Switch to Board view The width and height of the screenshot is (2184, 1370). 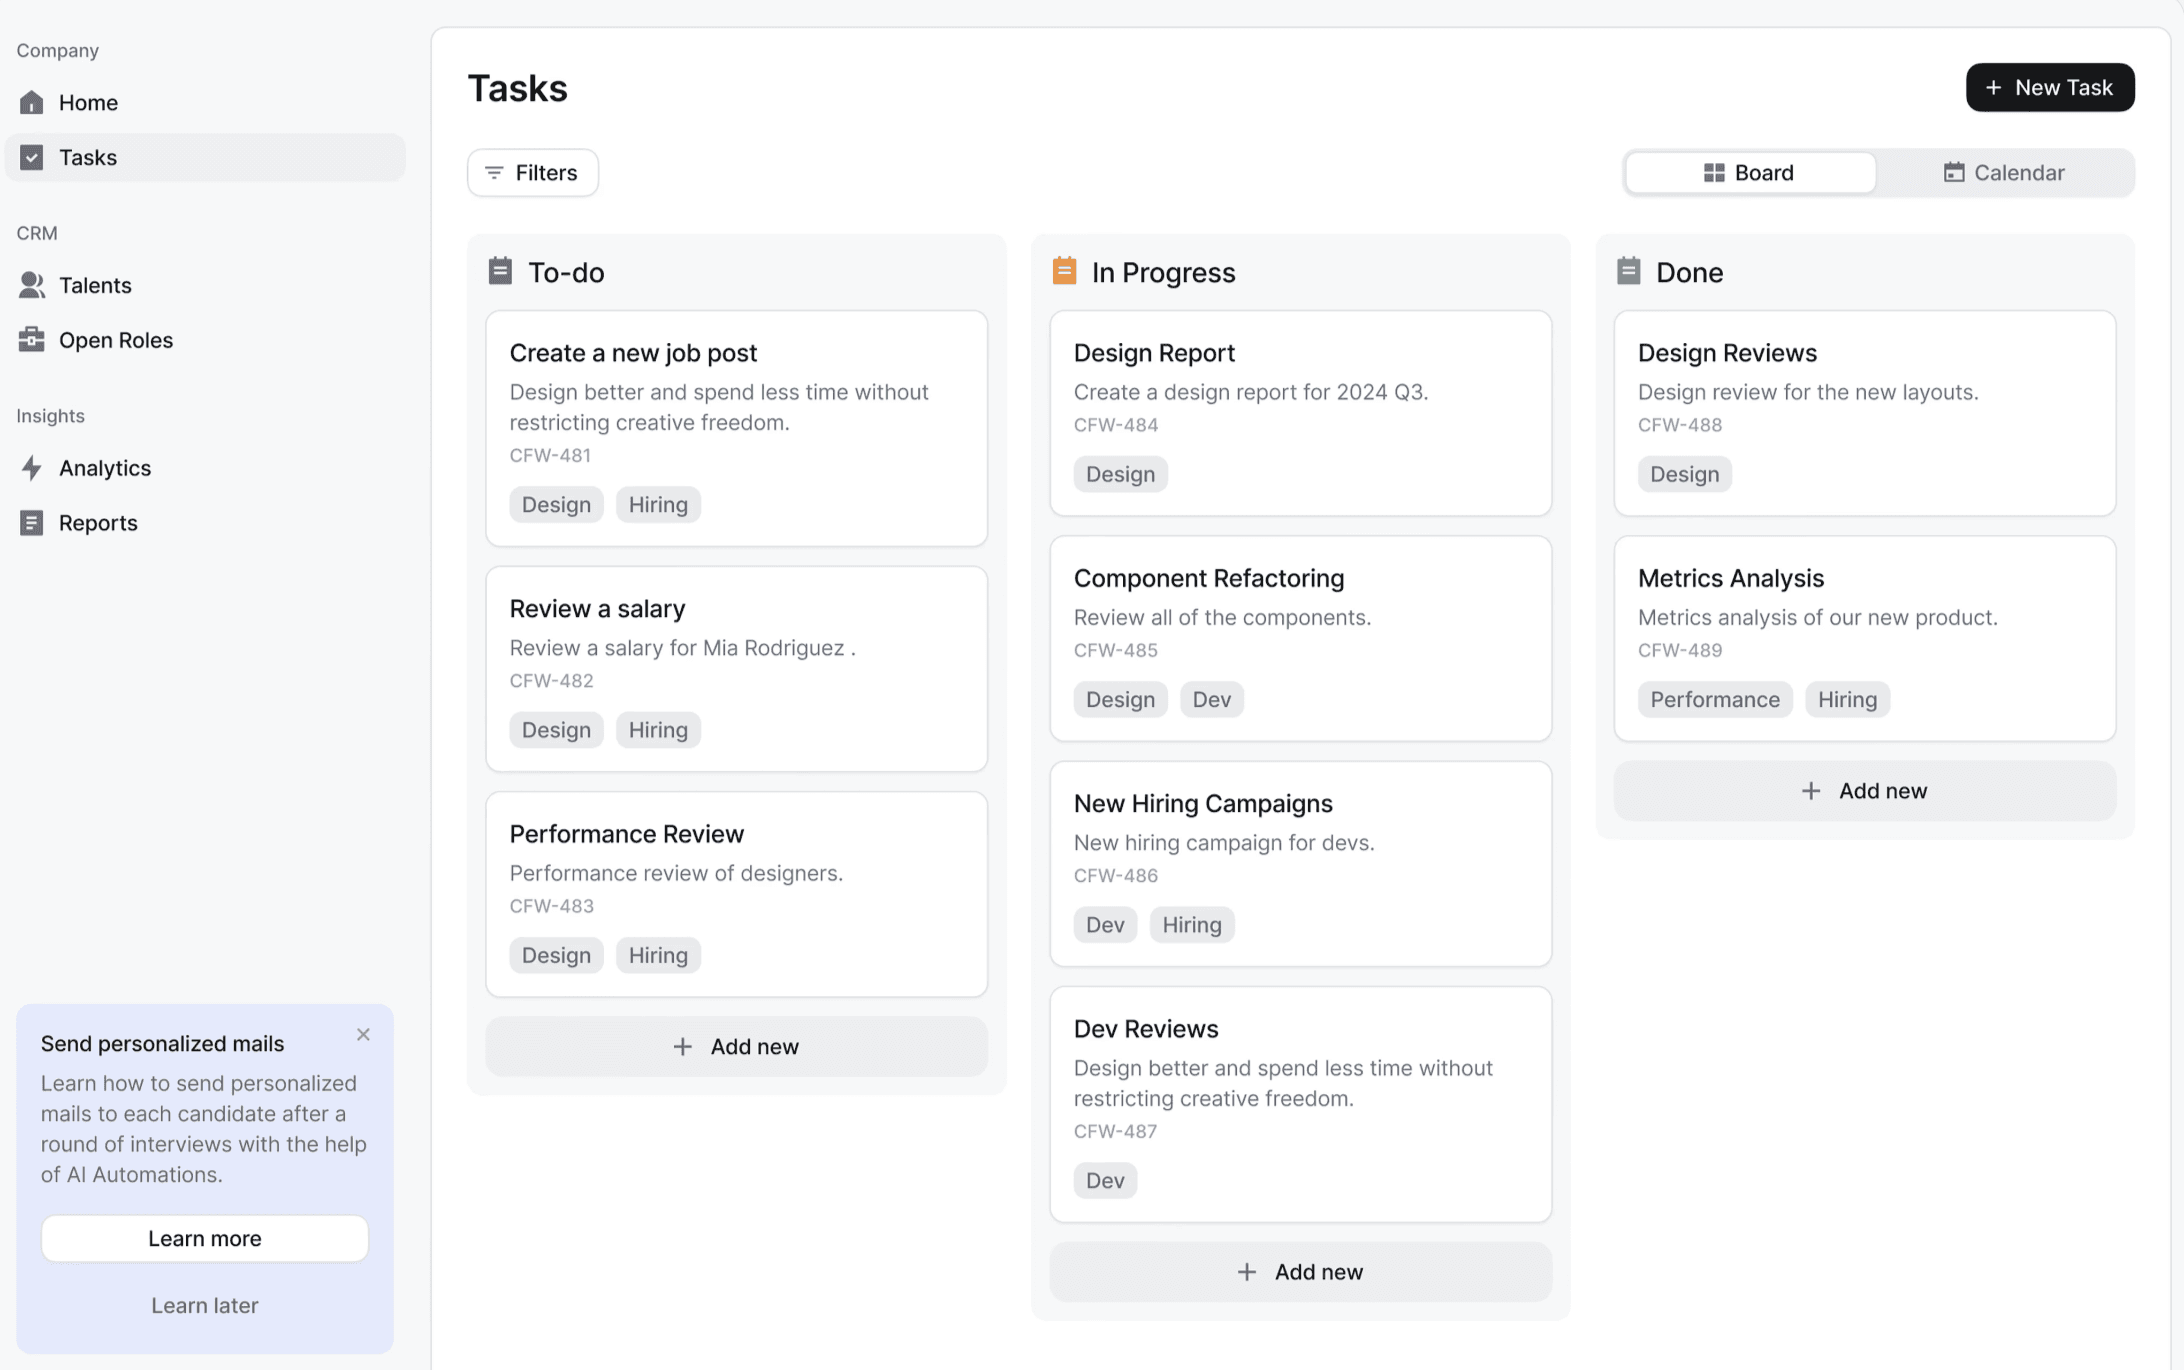coord(1749,173)
